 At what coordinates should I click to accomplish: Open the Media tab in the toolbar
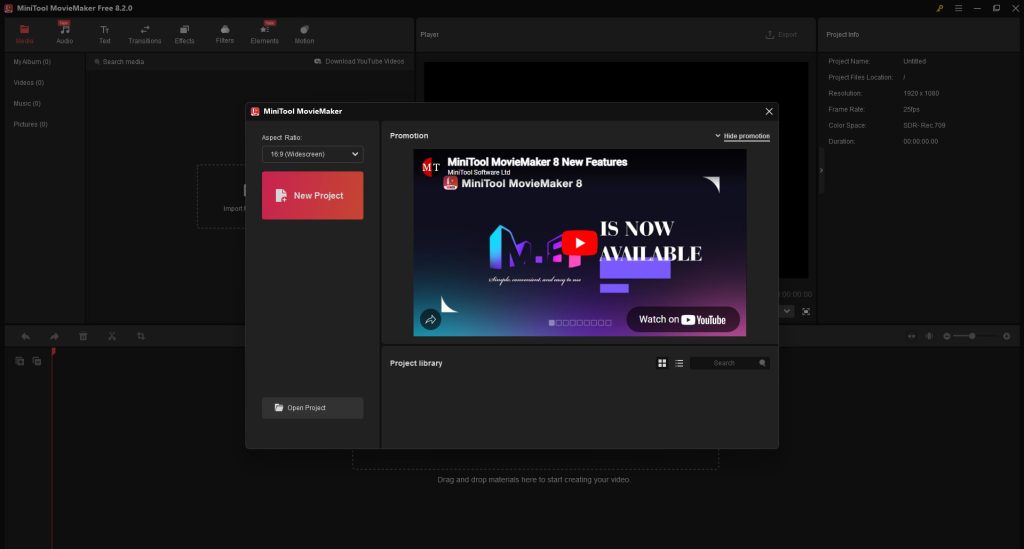24,34
